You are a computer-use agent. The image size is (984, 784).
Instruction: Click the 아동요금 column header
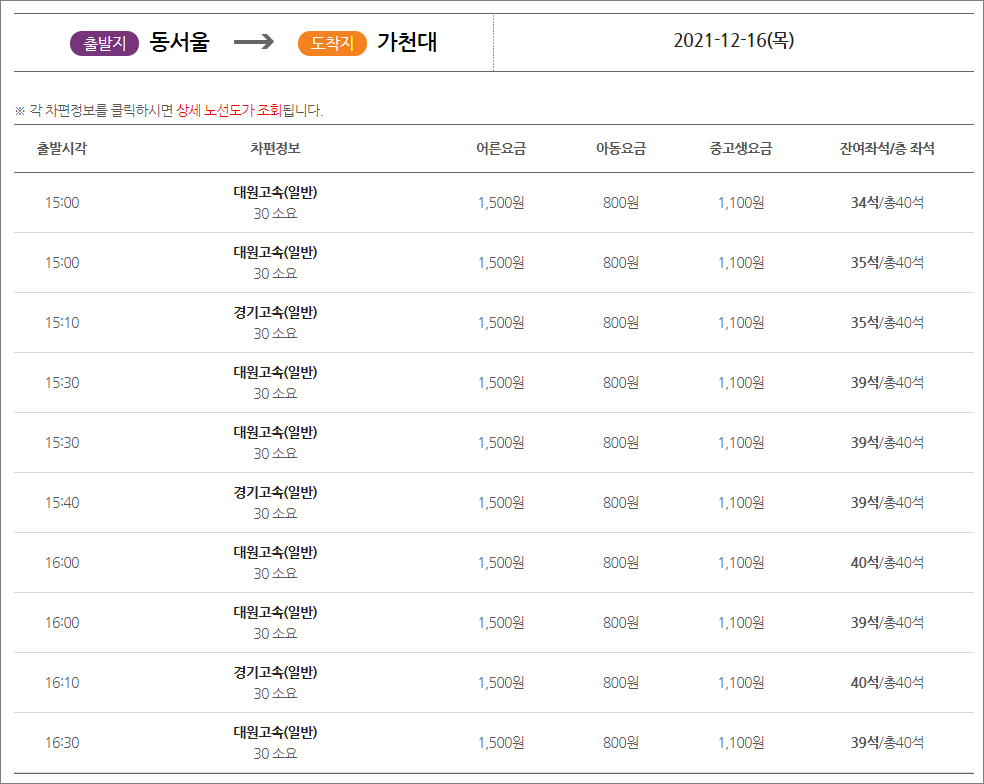621,147
